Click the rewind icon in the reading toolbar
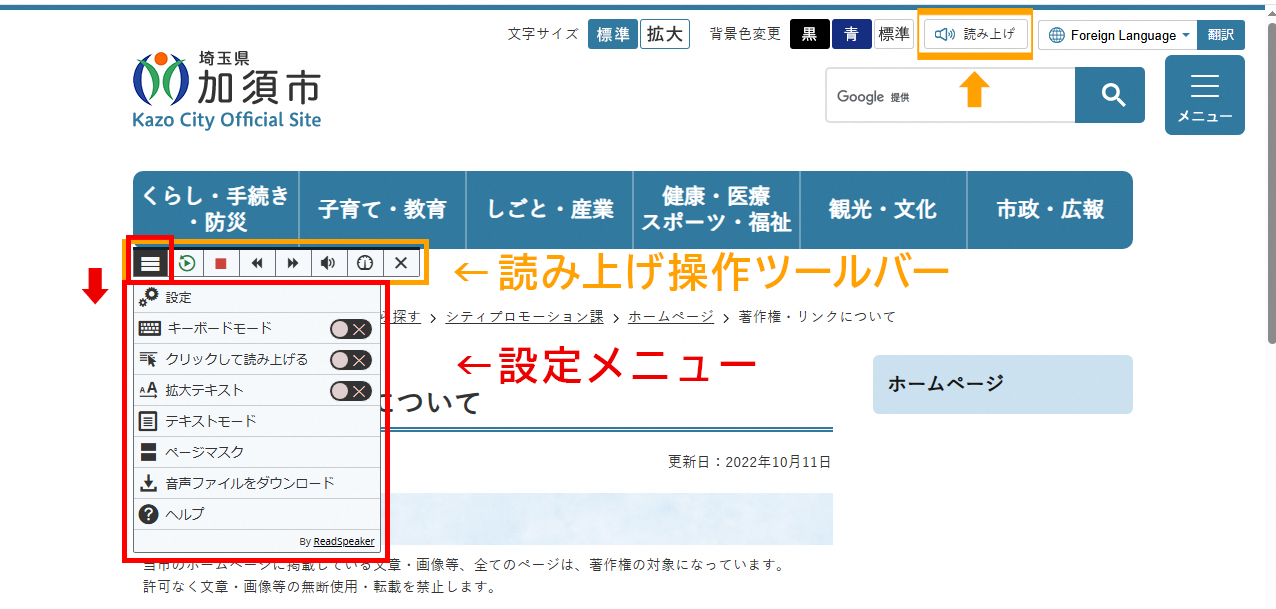 point(257,262)
